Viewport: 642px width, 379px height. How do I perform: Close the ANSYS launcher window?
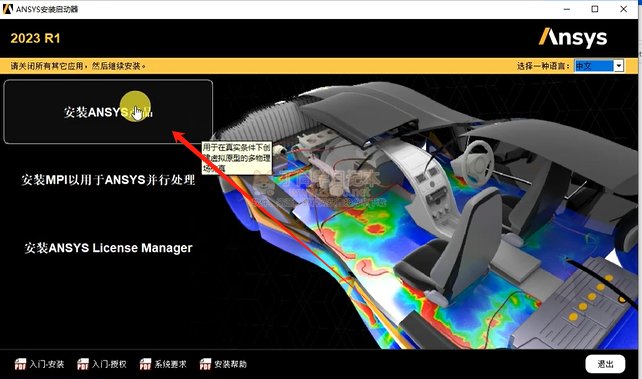click(x=624, y=9)
